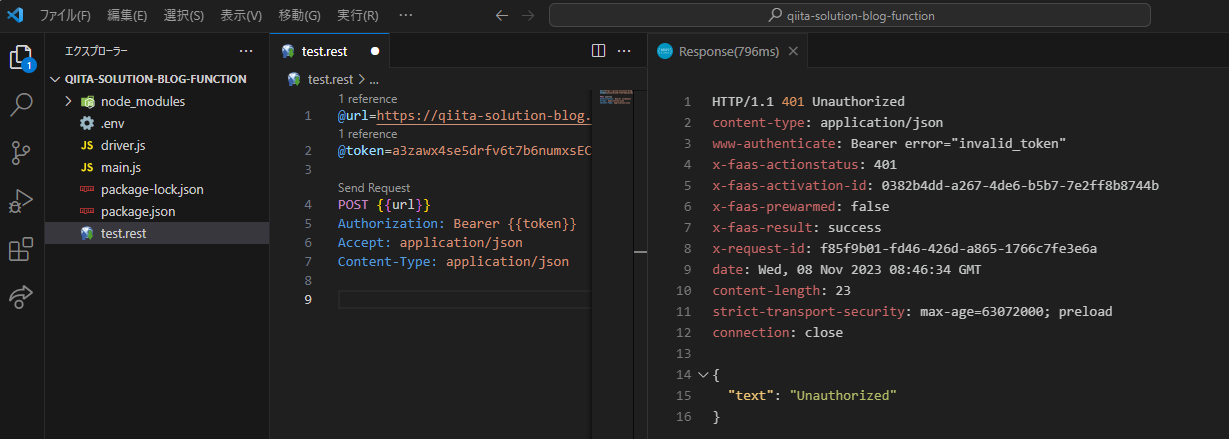Screen dimensions: 1229x439
Task: Collapse QIITA-SOLUTION-BLOG-FUNCTION root section
Action: [x=54, y=79]
